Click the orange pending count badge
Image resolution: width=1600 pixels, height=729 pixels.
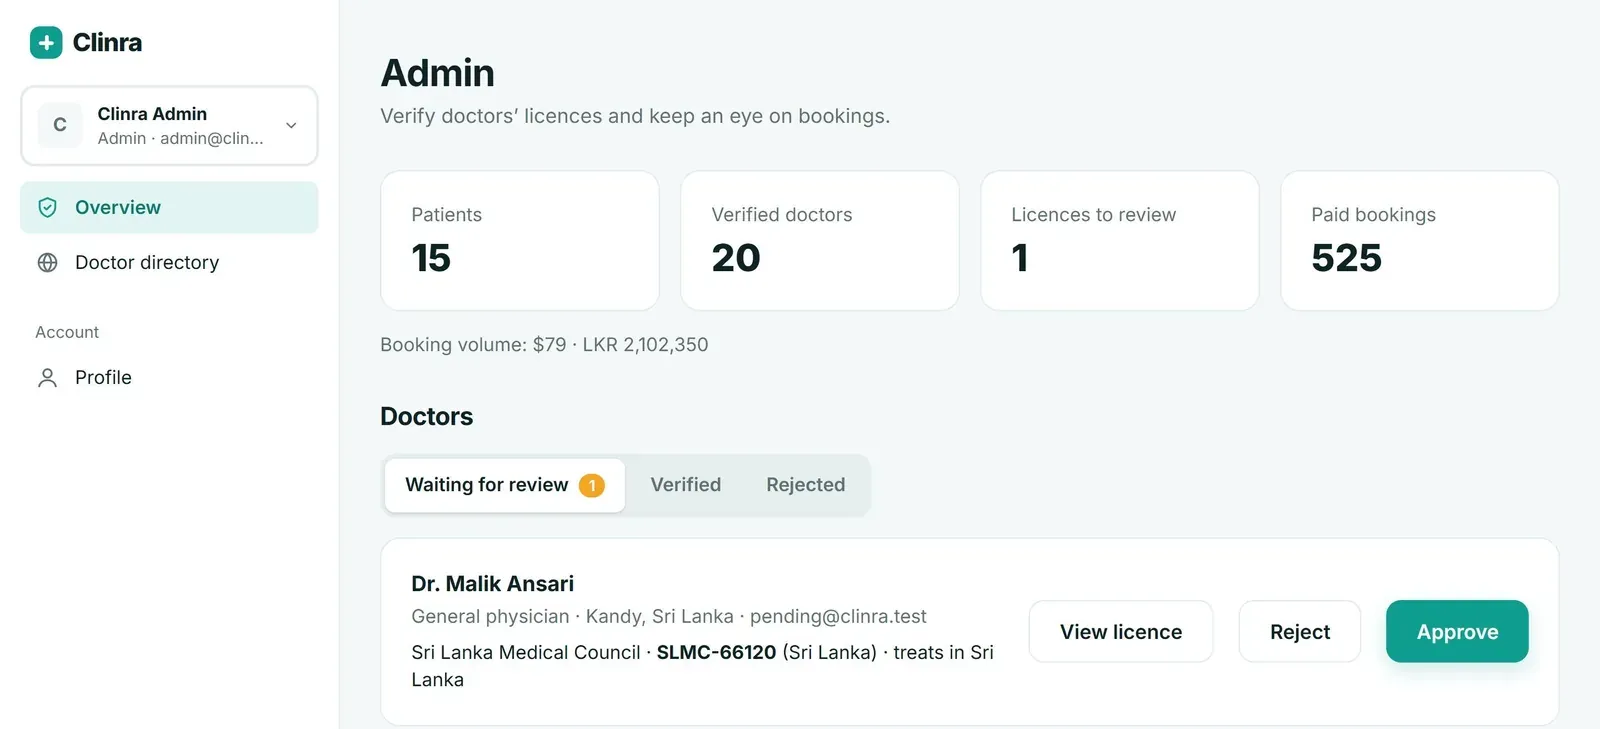[x=592, y=485]
